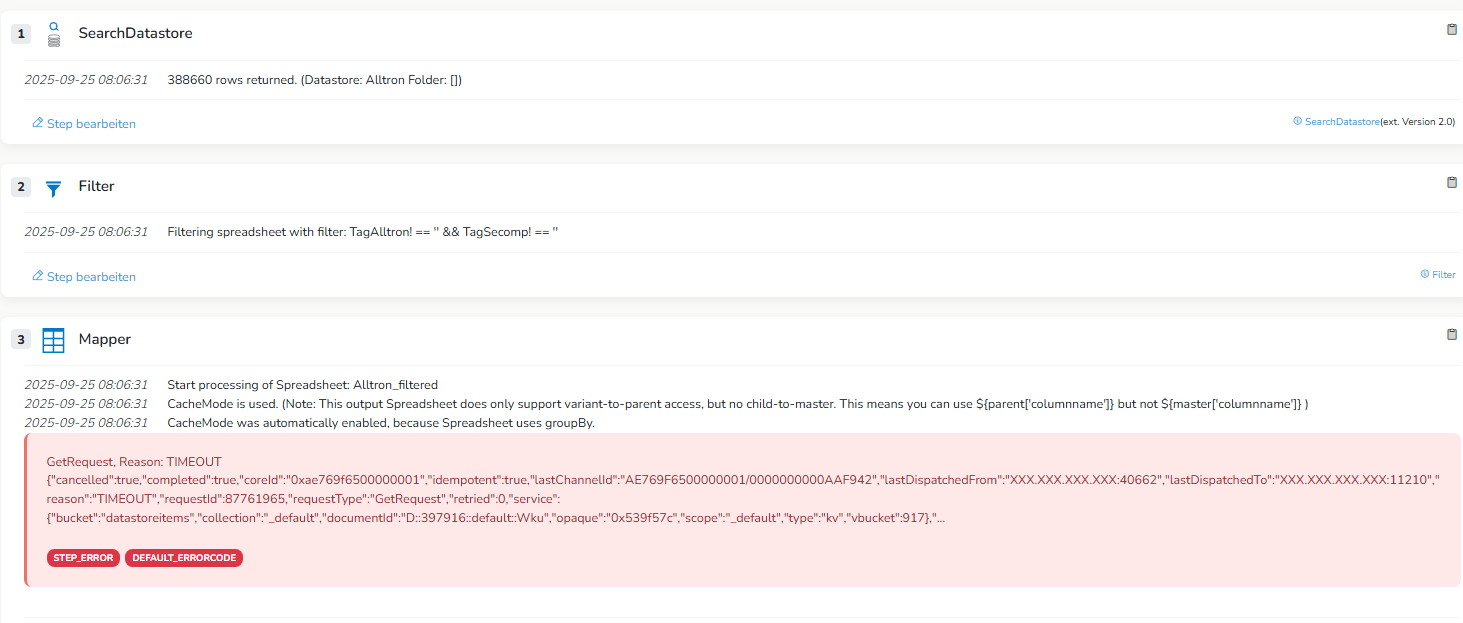Click the DEFAULT_ERRORCODE red badge
This screenshot has height=623, width=1463.
pyautogui.click(x=184, y=558)
